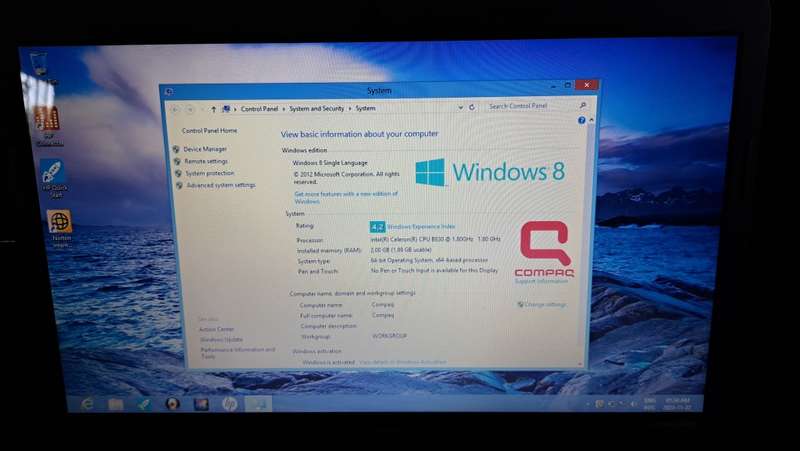Open the HP Quick Start desktop shortcut
The height and width of the screenshot is (451, 800).
(x=53, y=178)
